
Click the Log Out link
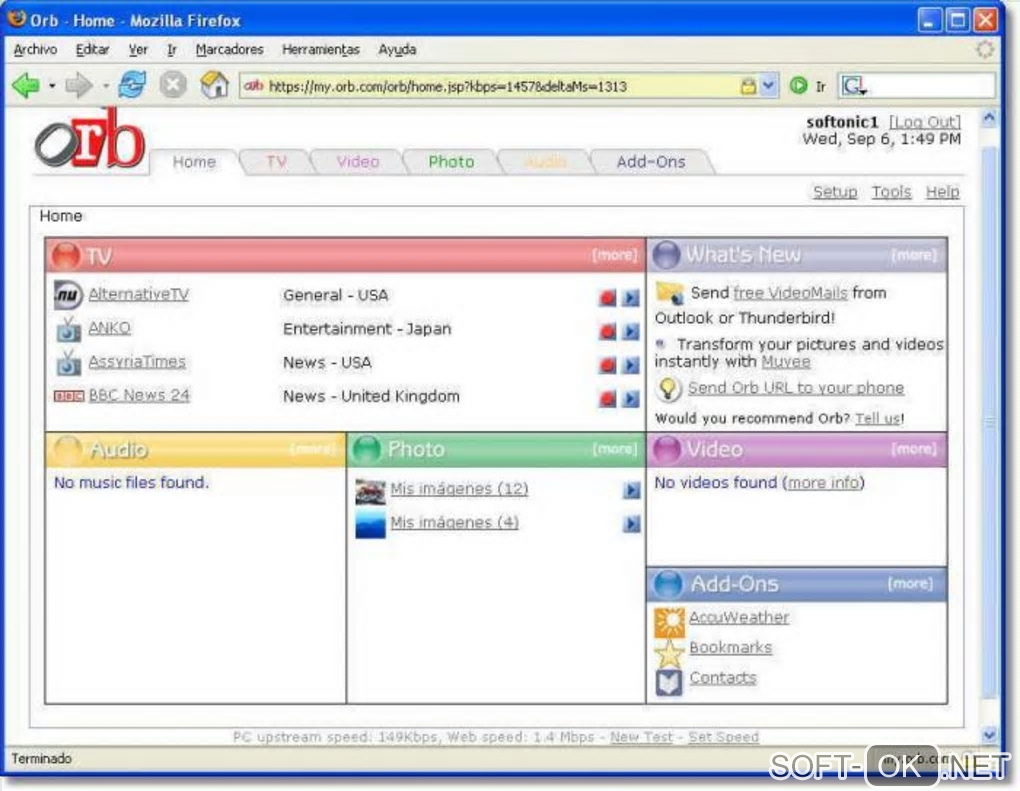pos(924,122)
